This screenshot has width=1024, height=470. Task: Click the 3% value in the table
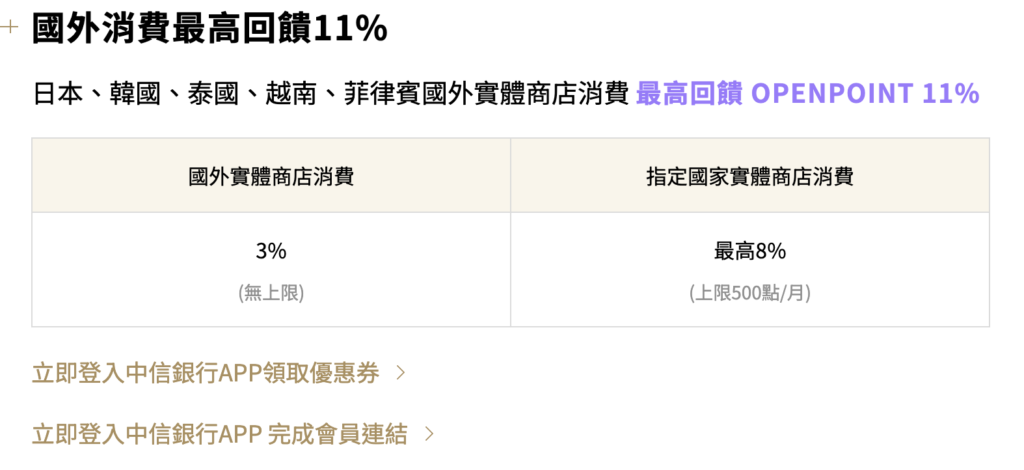click(271, 252)
